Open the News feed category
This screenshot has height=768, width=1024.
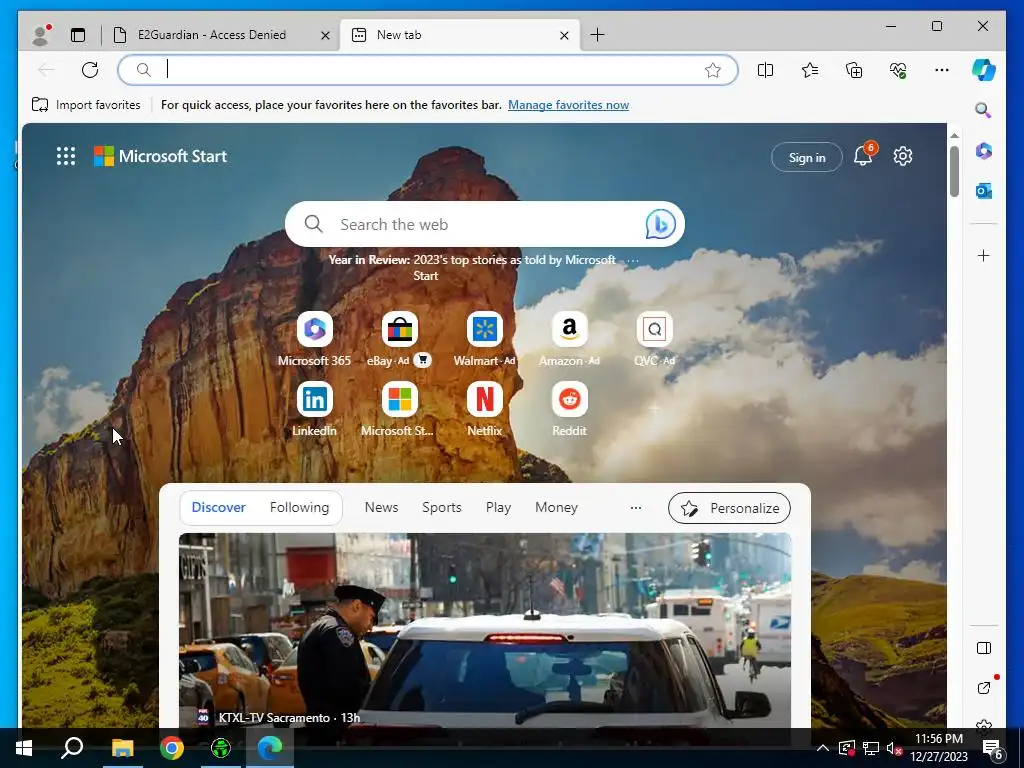(381, 507)
